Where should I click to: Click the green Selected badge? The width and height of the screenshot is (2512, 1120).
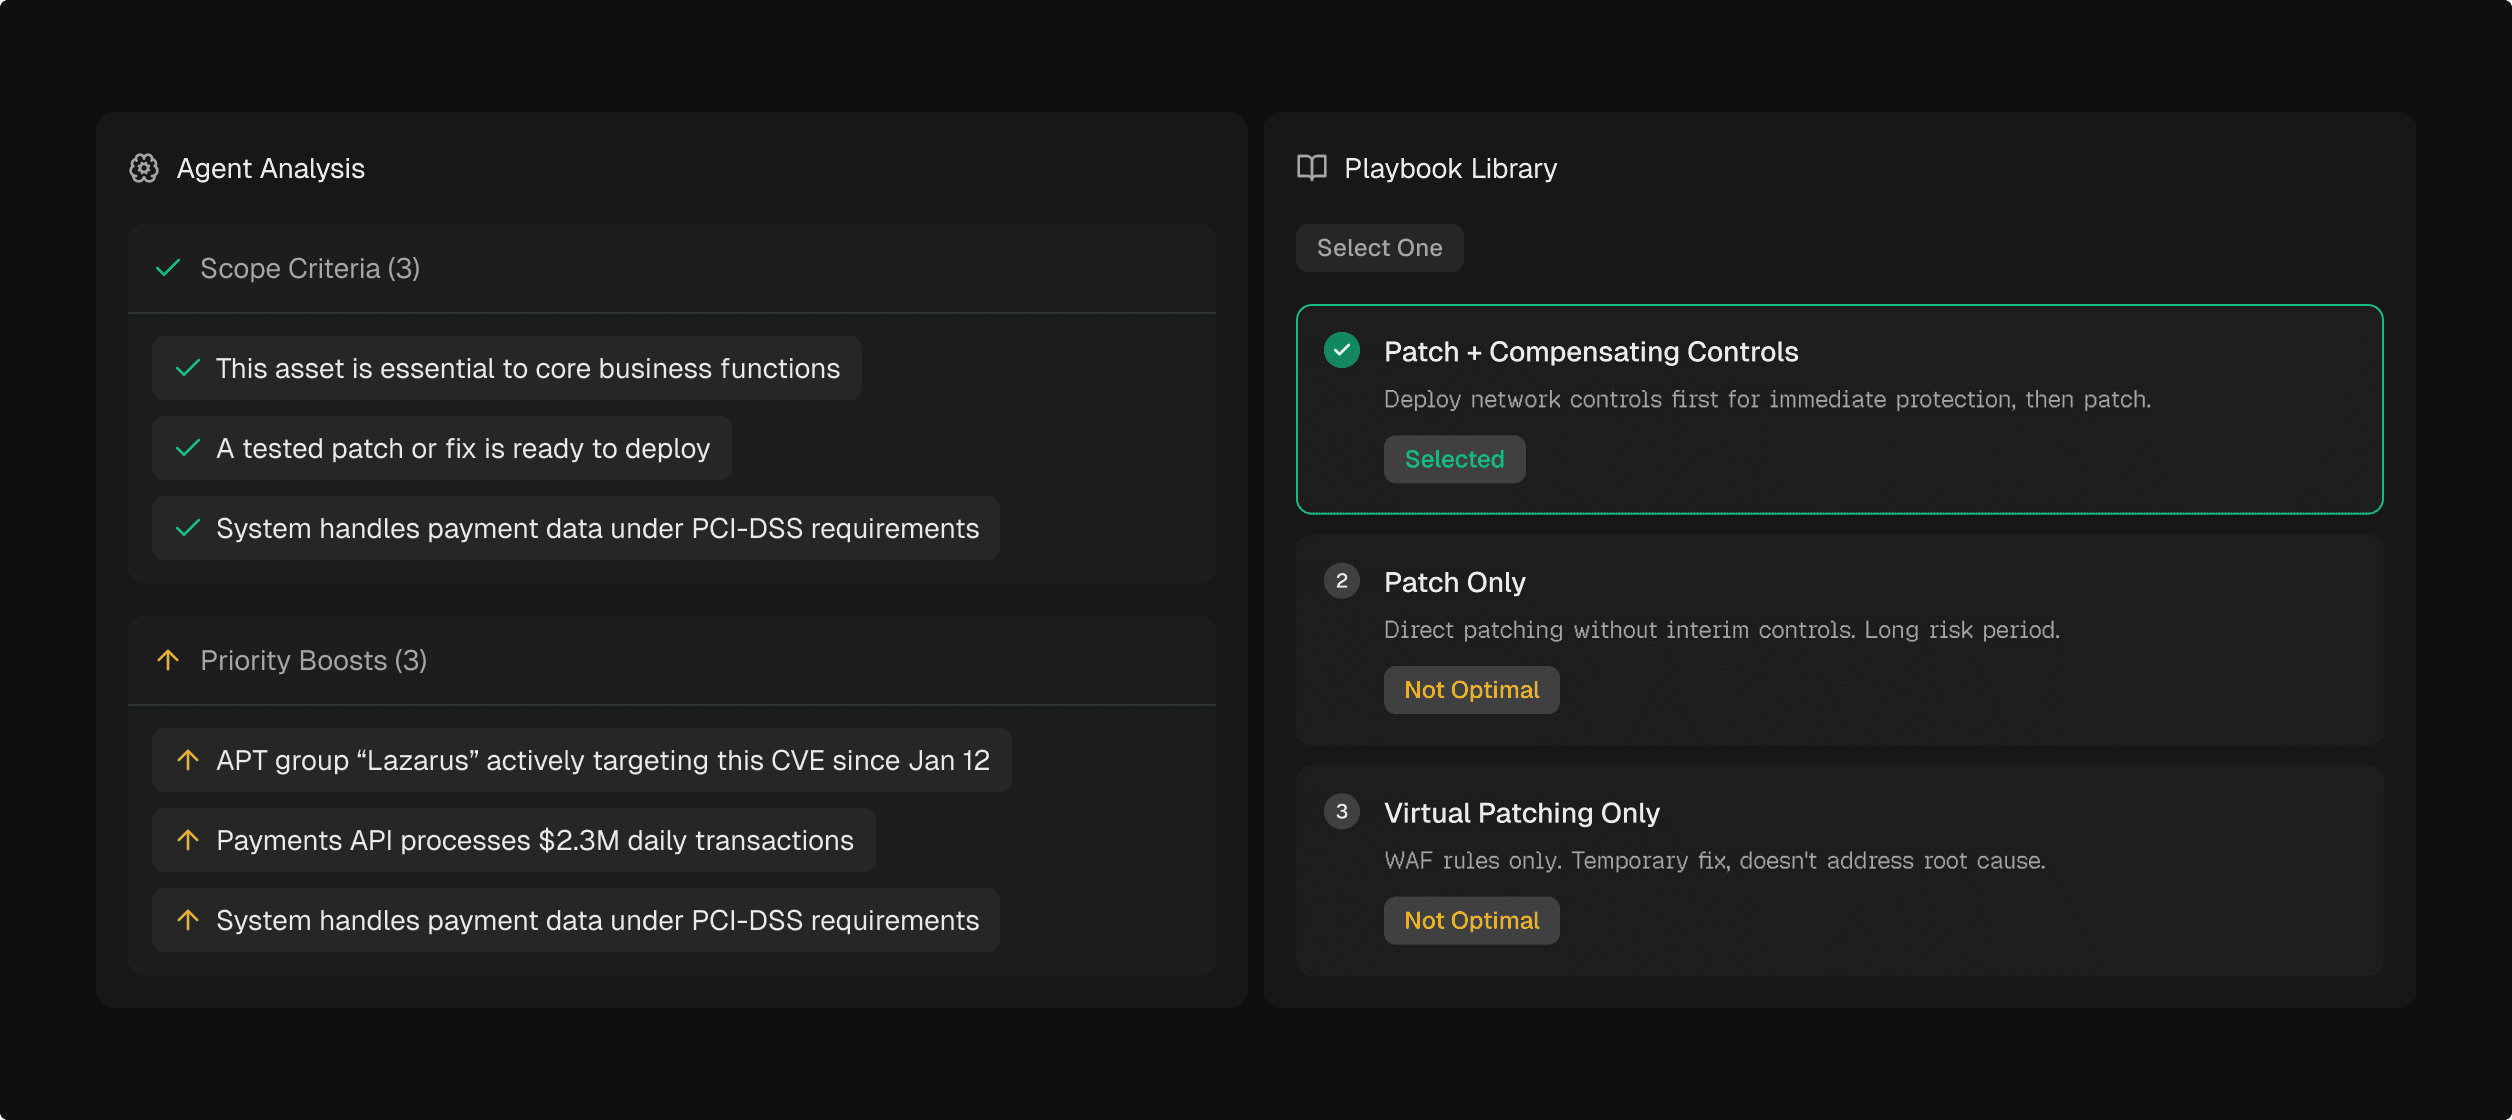click(1454, 459)
